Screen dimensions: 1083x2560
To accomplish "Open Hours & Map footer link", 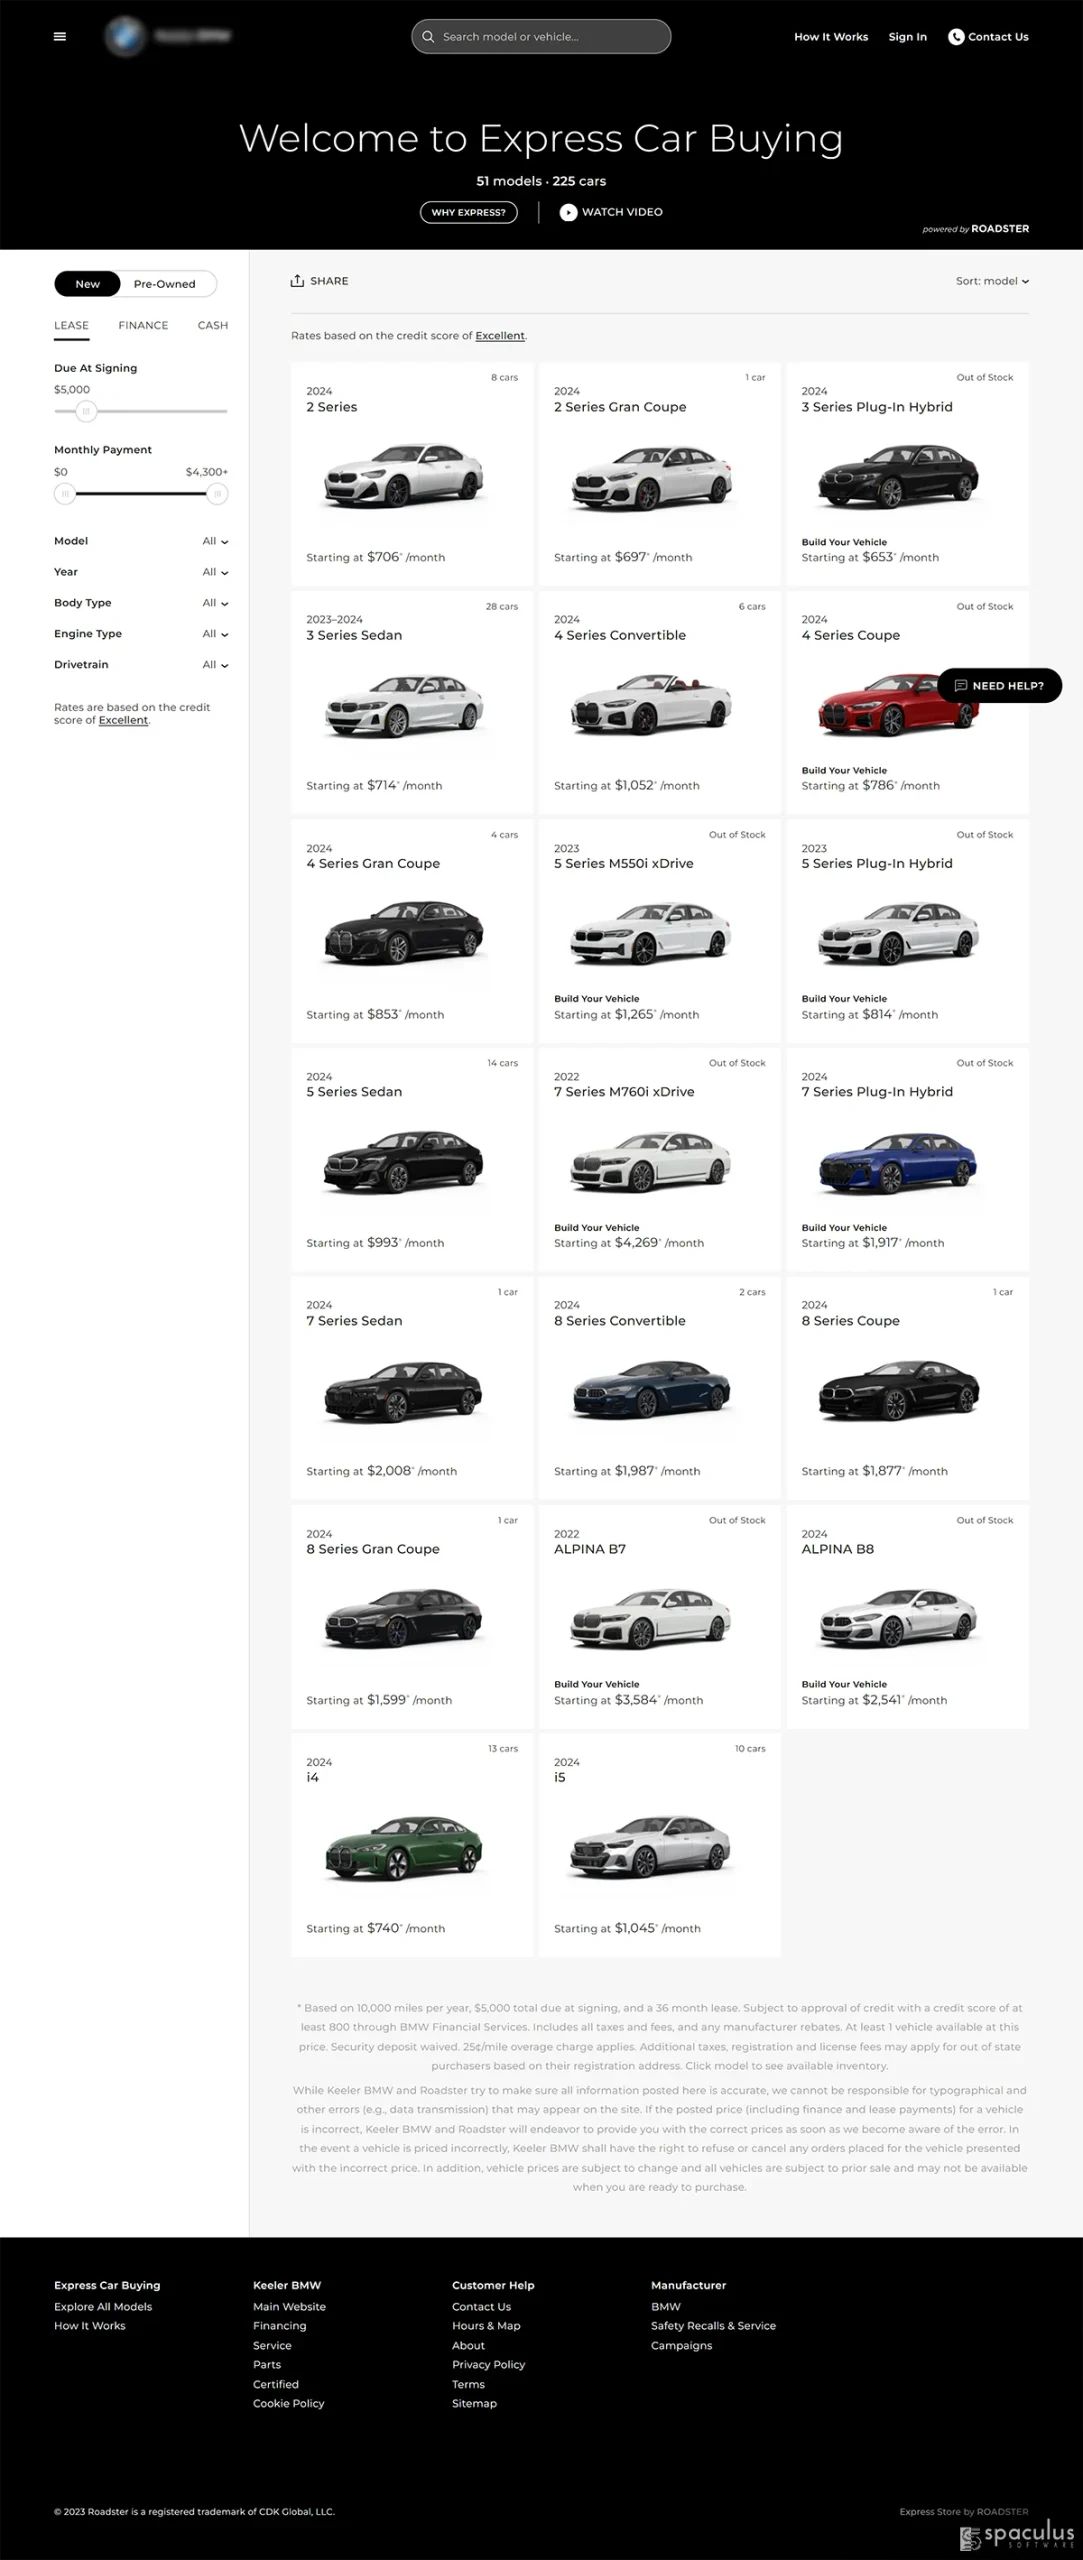I will click(486, 2326).
